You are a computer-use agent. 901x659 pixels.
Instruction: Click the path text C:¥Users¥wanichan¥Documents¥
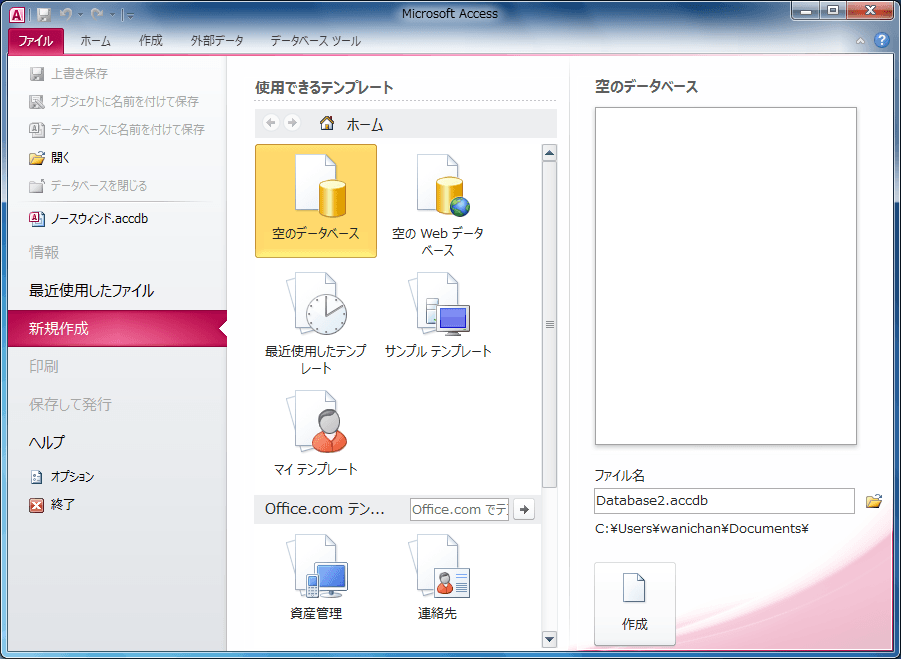(x=702, y=529)
